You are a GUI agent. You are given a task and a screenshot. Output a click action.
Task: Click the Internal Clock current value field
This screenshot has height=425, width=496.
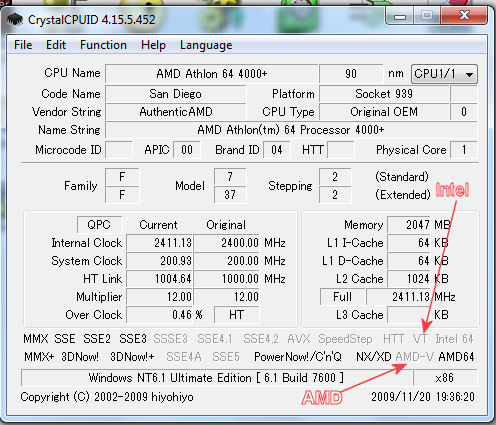pos(160,243)
